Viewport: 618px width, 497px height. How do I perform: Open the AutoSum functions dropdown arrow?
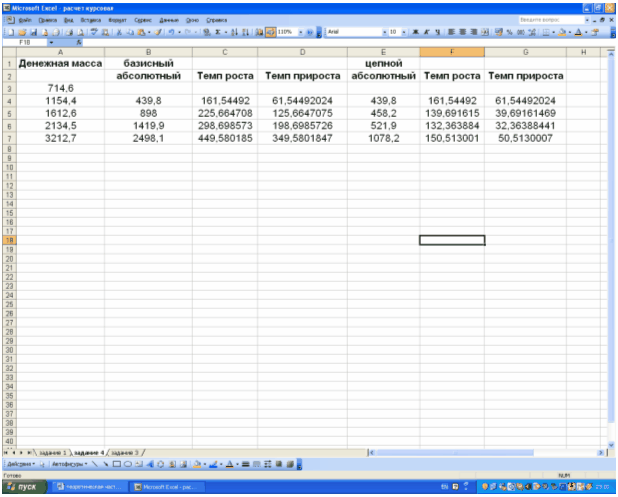point(226,32)
